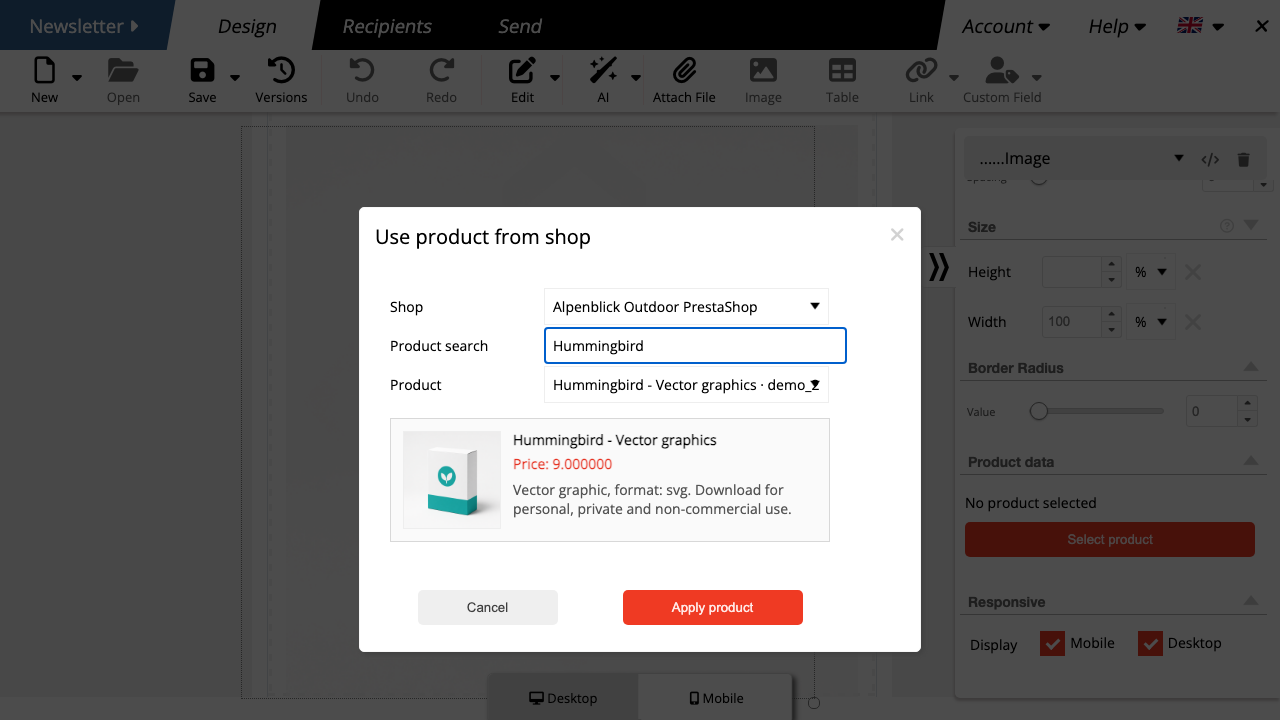The image size is (1280, 720).
Task: Click the Border Radius slider handle
Action: 1039,411
